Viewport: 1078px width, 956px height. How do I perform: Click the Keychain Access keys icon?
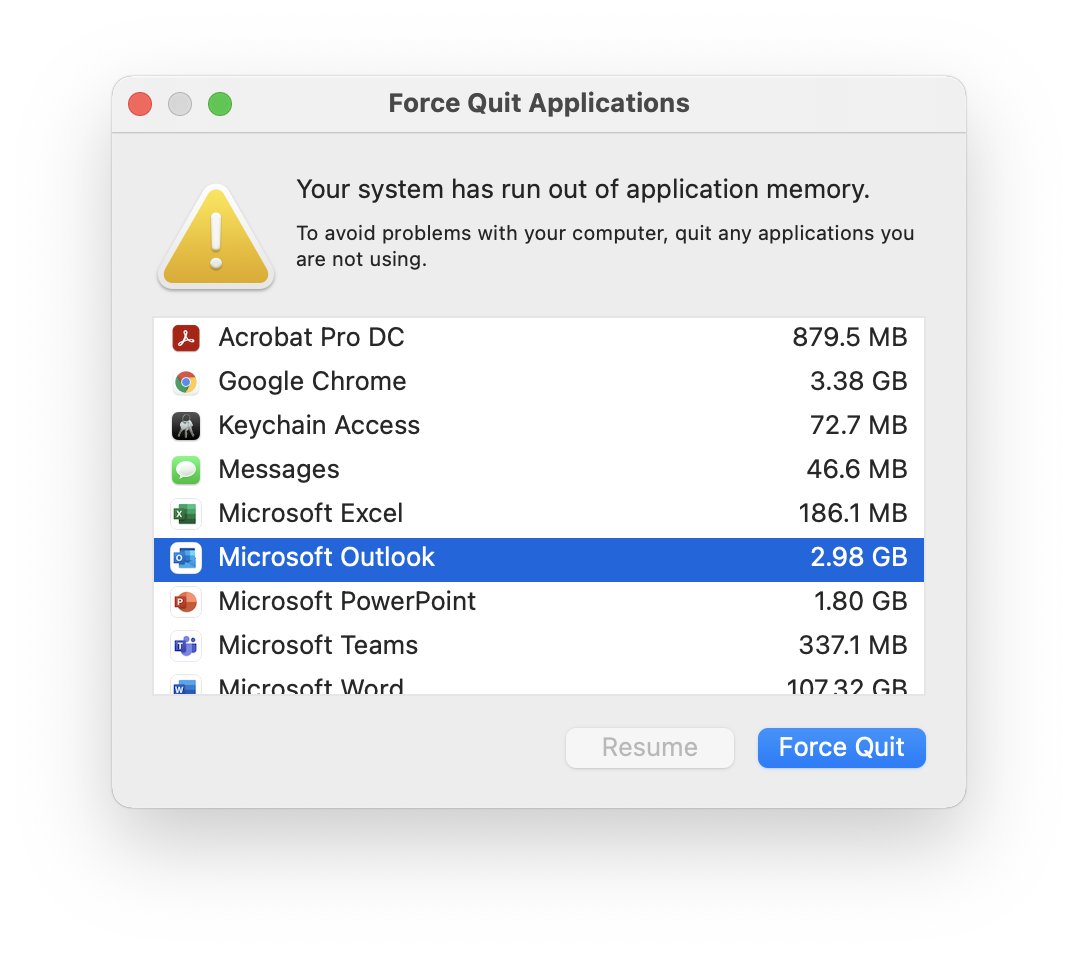click(186, 426)
